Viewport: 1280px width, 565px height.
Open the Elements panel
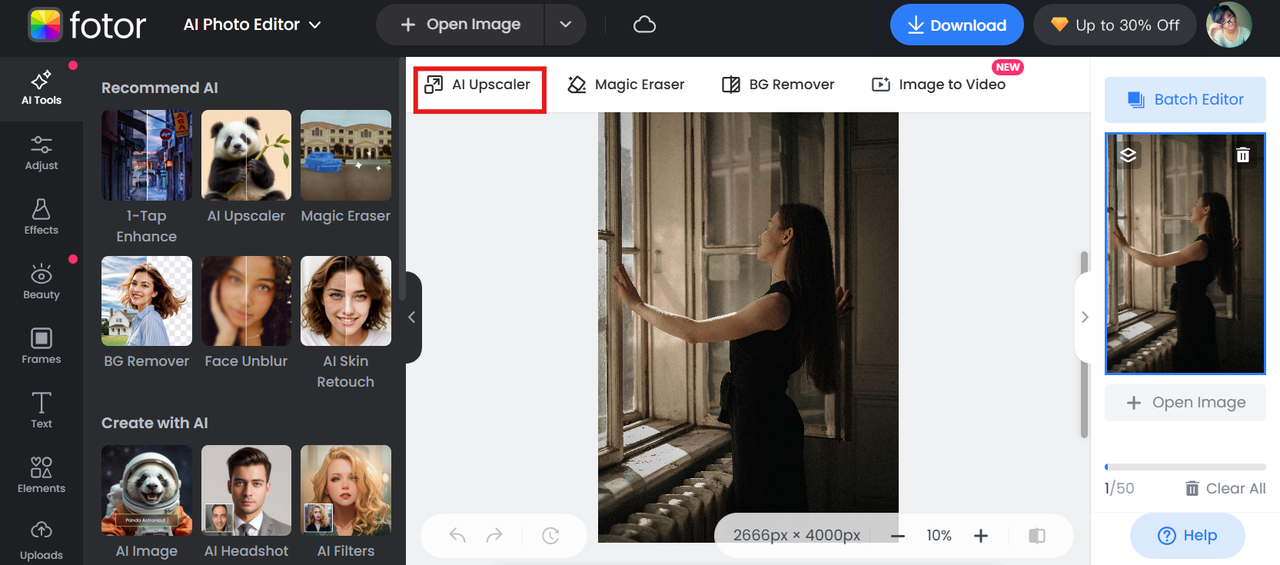pos(41,475)
